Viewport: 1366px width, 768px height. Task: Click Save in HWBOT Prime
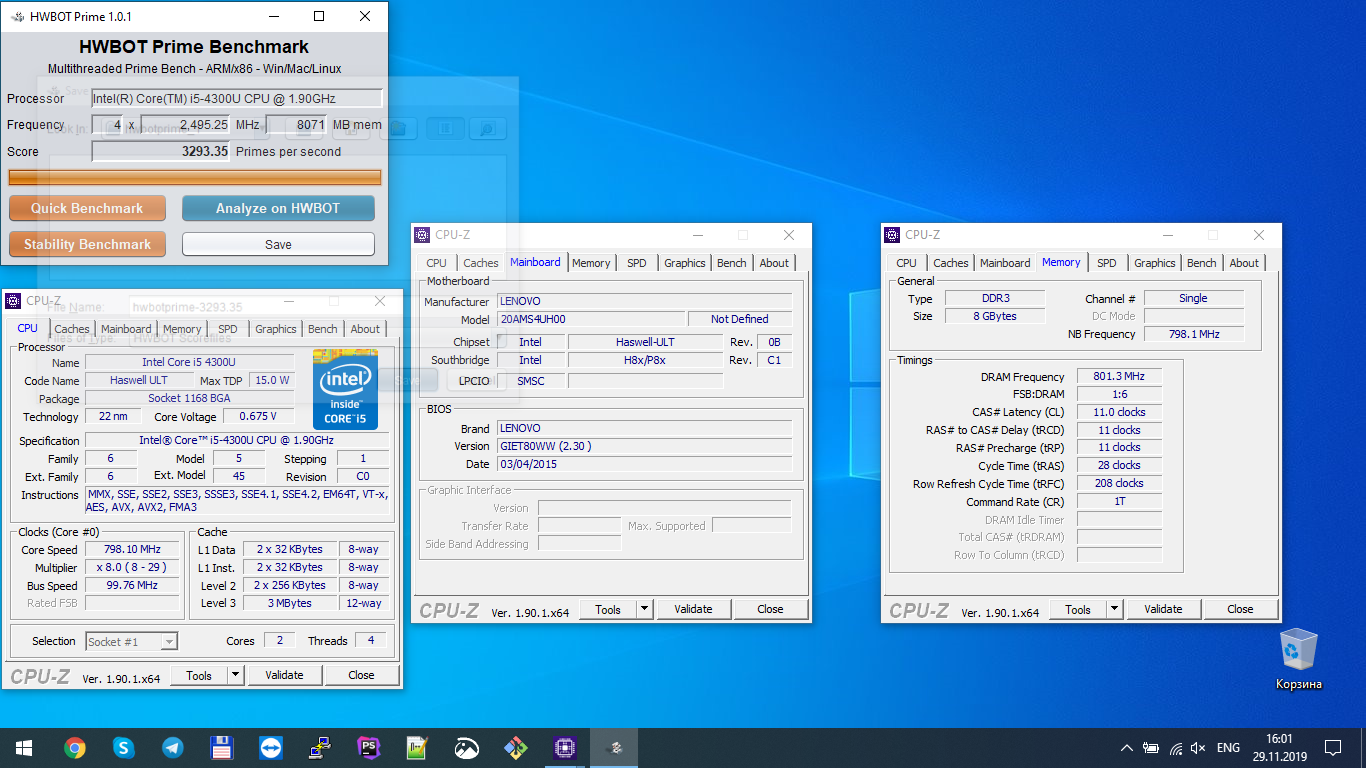click(278, 244)
